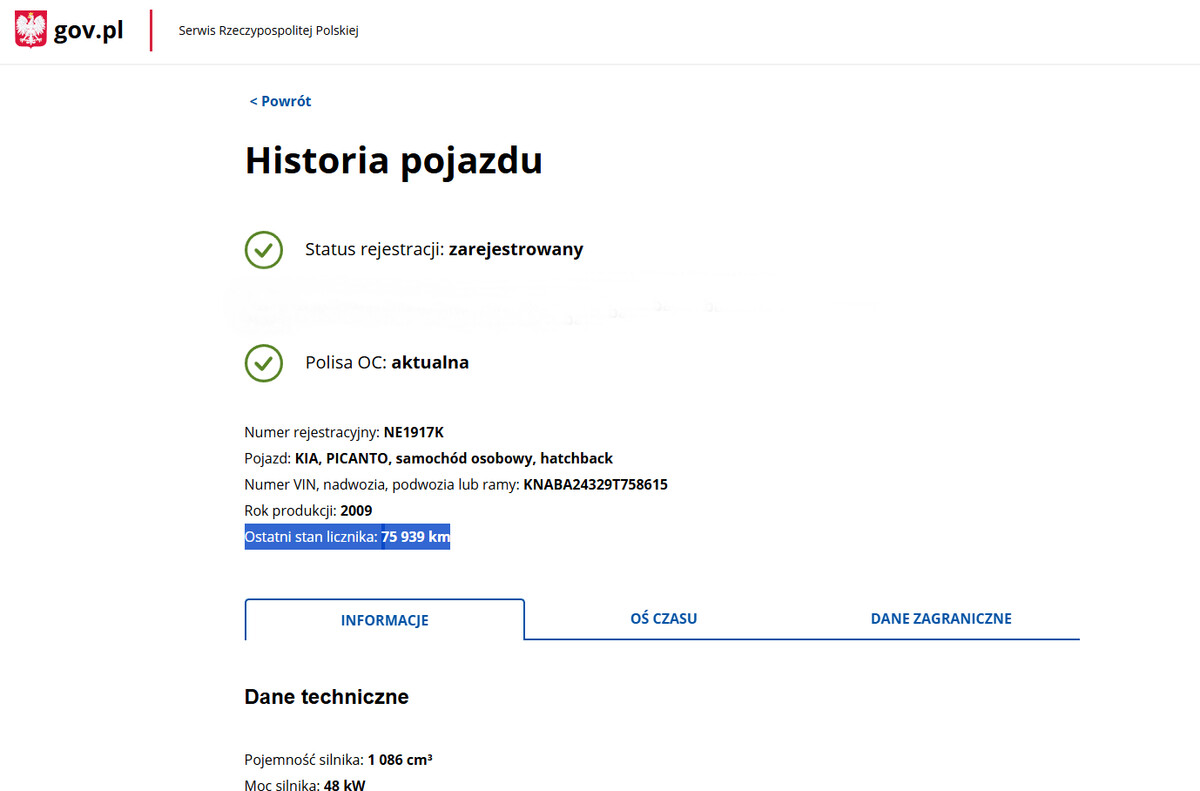Click the engine capacity value 1 086 cm³

point(399,760)
